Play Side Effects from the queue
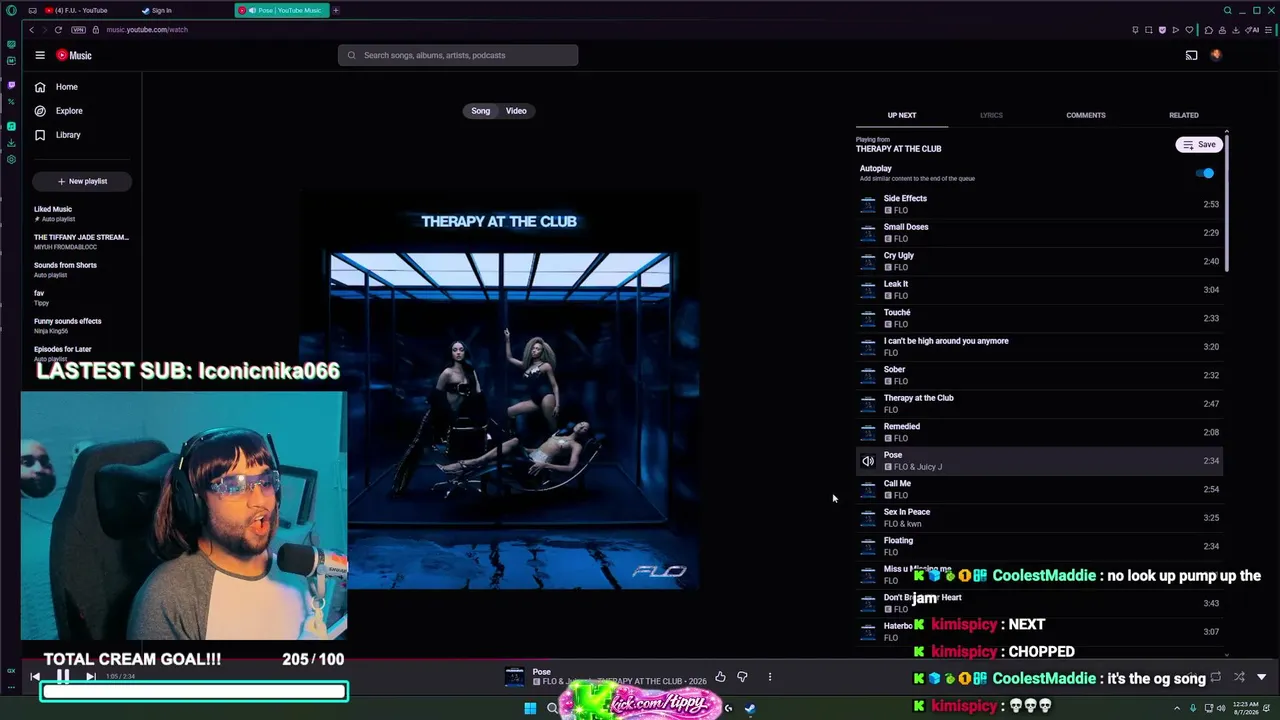Viewport: 1280px width, 720px height. click(x=1040, y=204)
